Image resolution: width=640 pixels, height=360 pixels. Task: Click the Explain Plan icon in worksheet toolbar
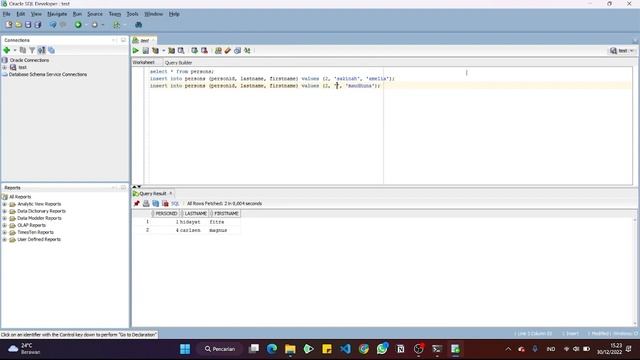pos(156,51)
